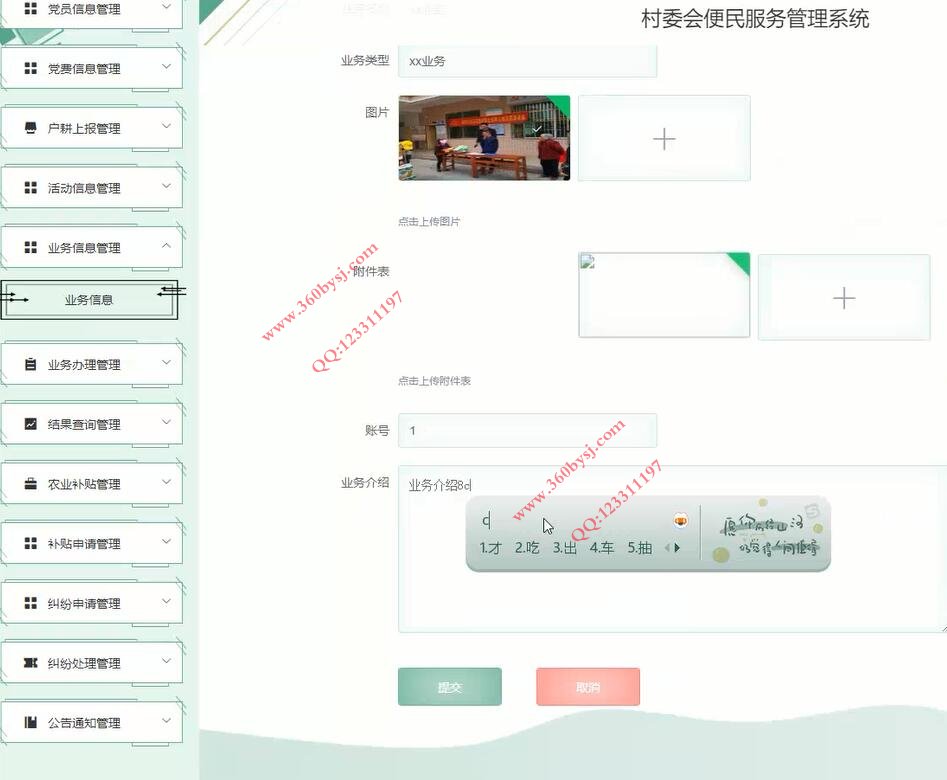The width and height of the screenshot is (947, 780).
Task: Select the uploaded 附件表 file thumbnail
Action: [x=664, y=295]
